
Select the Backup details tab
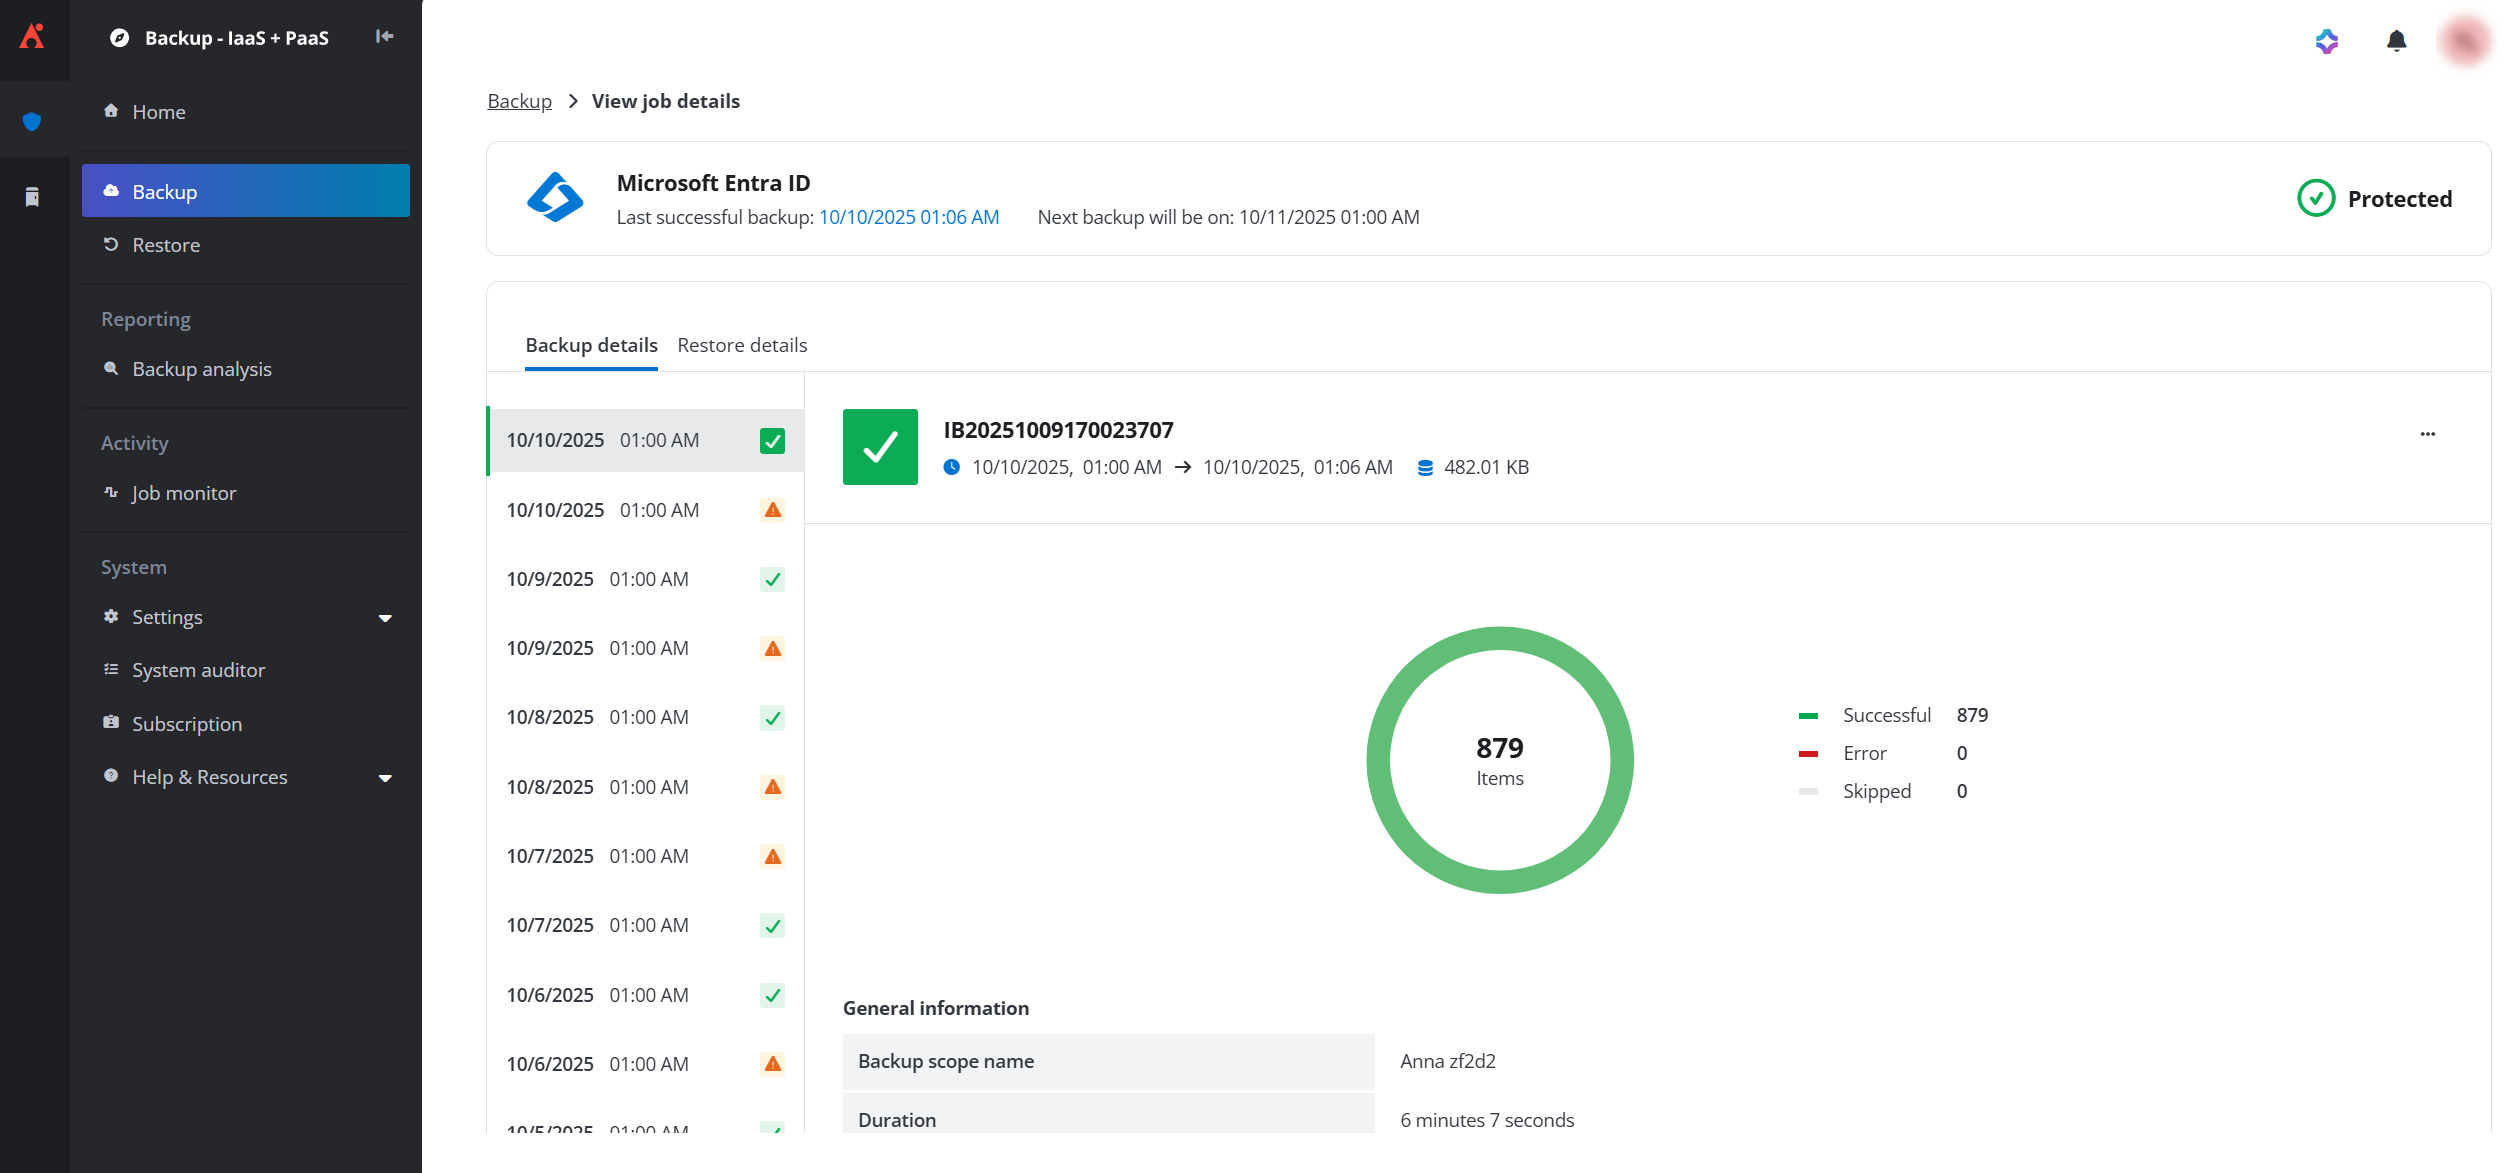591,345
